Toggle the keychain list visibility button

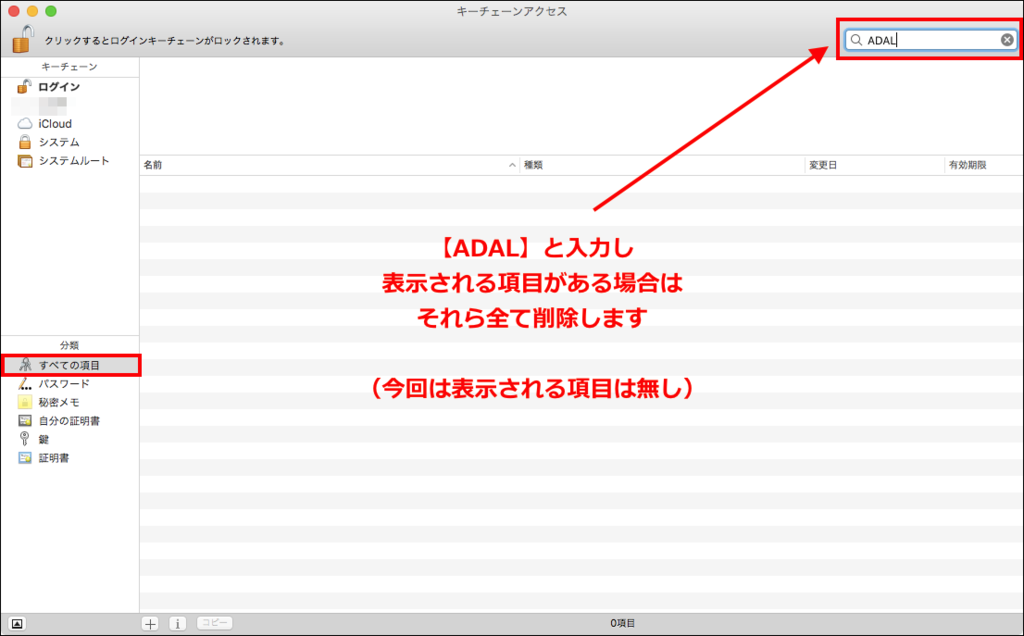pos(17,624)
